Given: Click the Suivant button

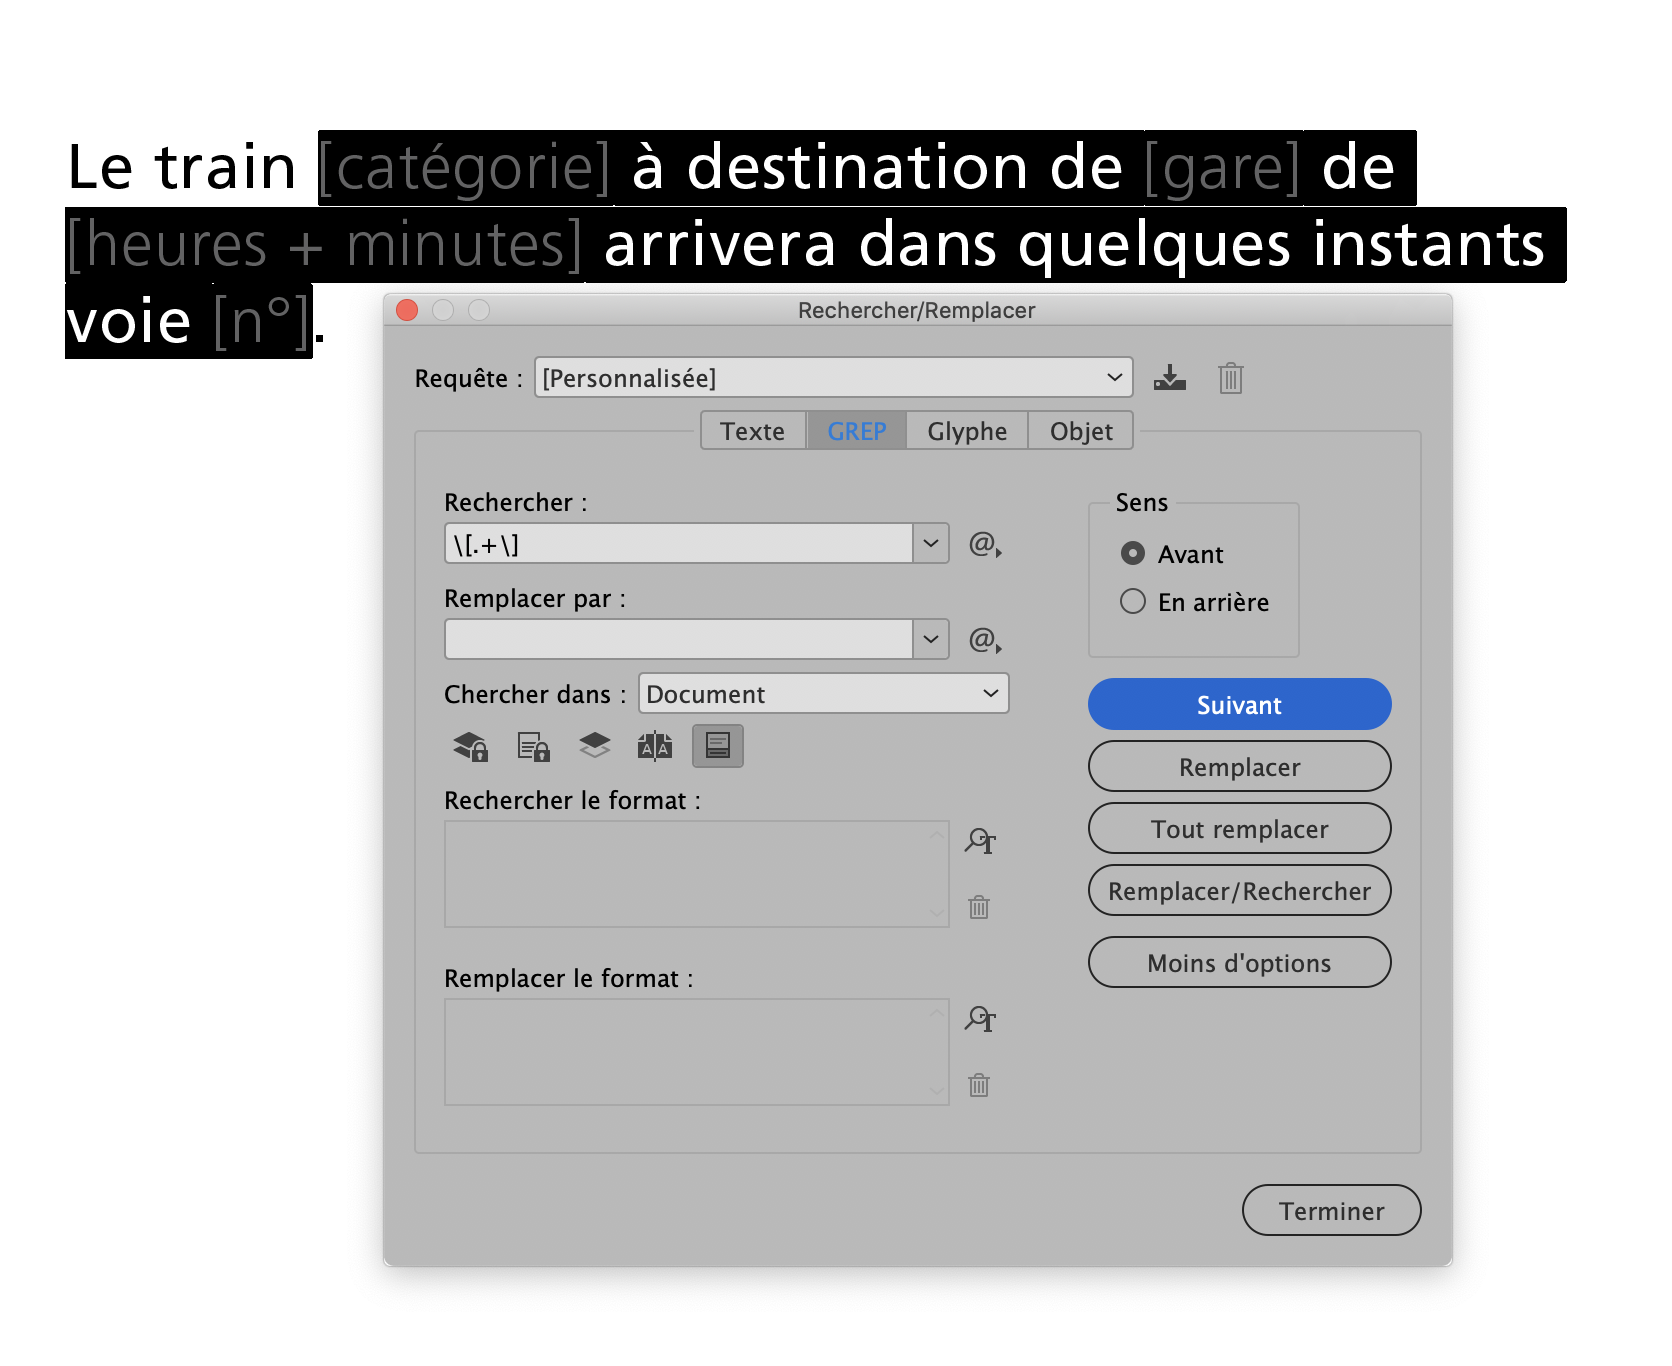Looking at the screenshot, I should point(1240,705).
